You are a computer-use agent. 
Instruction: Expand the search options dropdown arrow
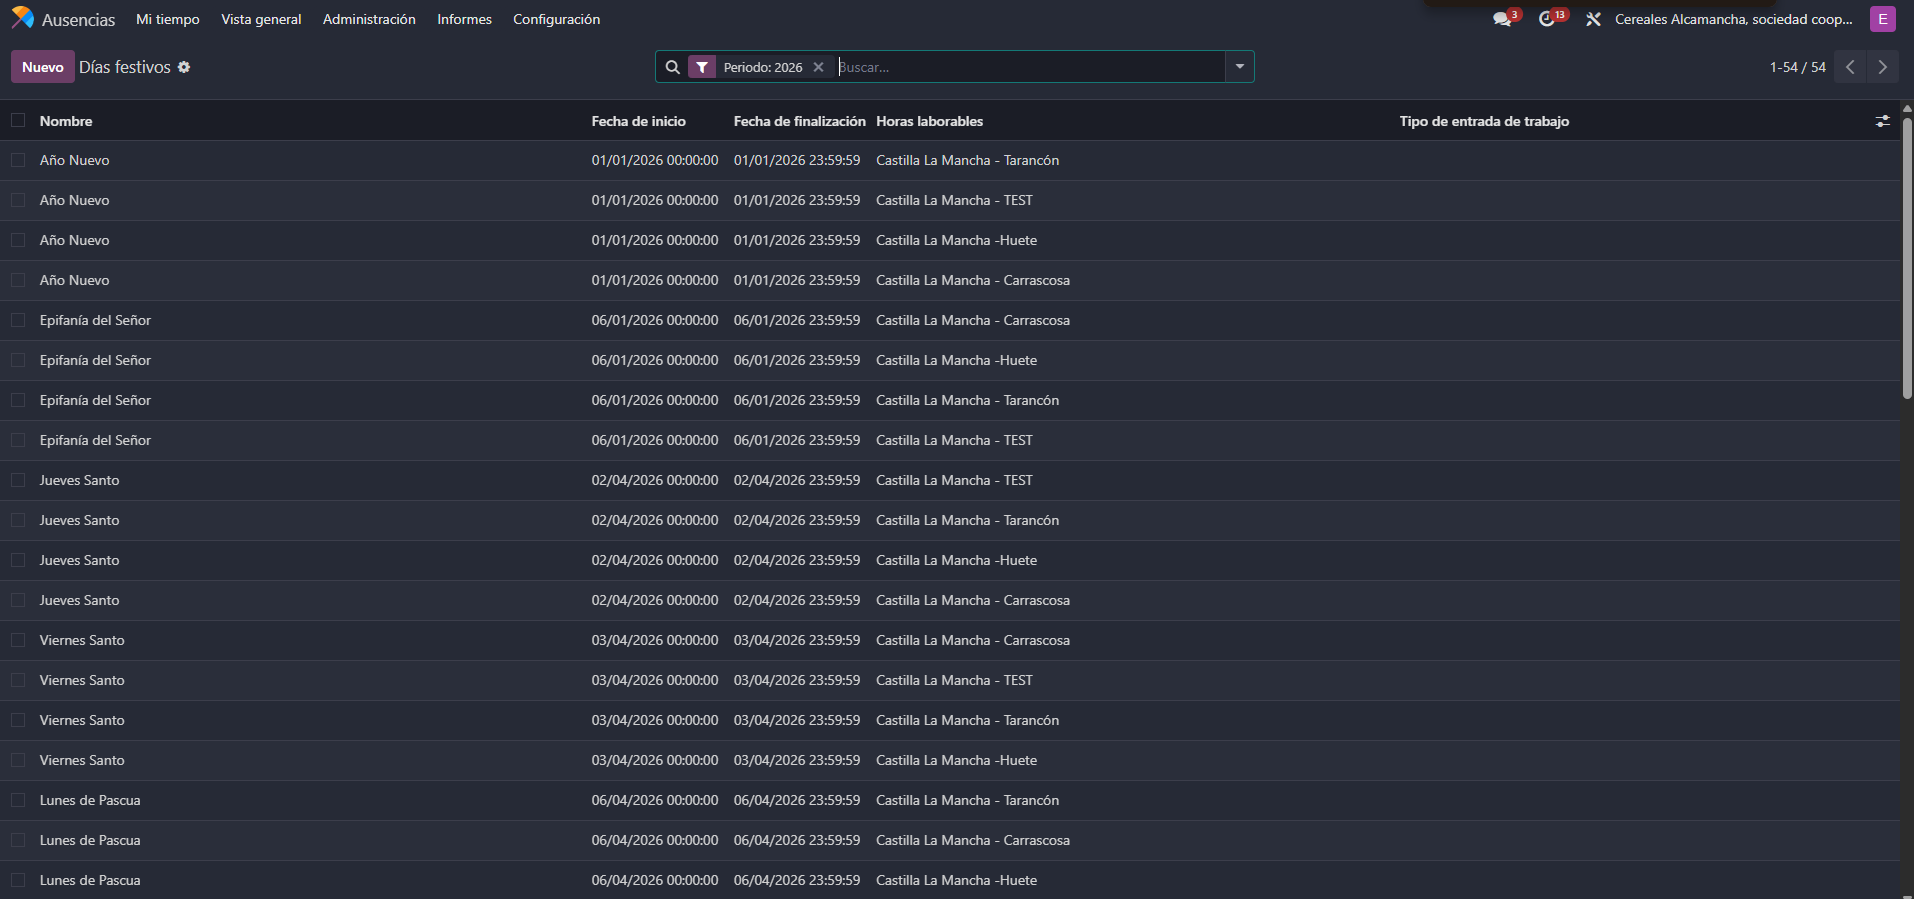(x=1239, y=67)
